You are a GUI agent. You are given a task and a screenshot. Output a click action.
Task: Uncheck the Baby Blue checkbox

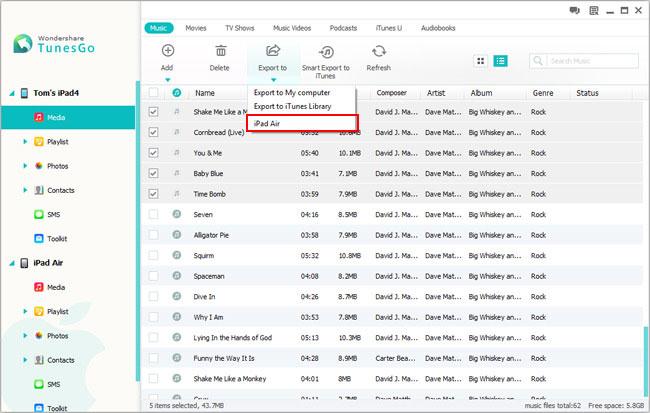[x=153, y=173]
